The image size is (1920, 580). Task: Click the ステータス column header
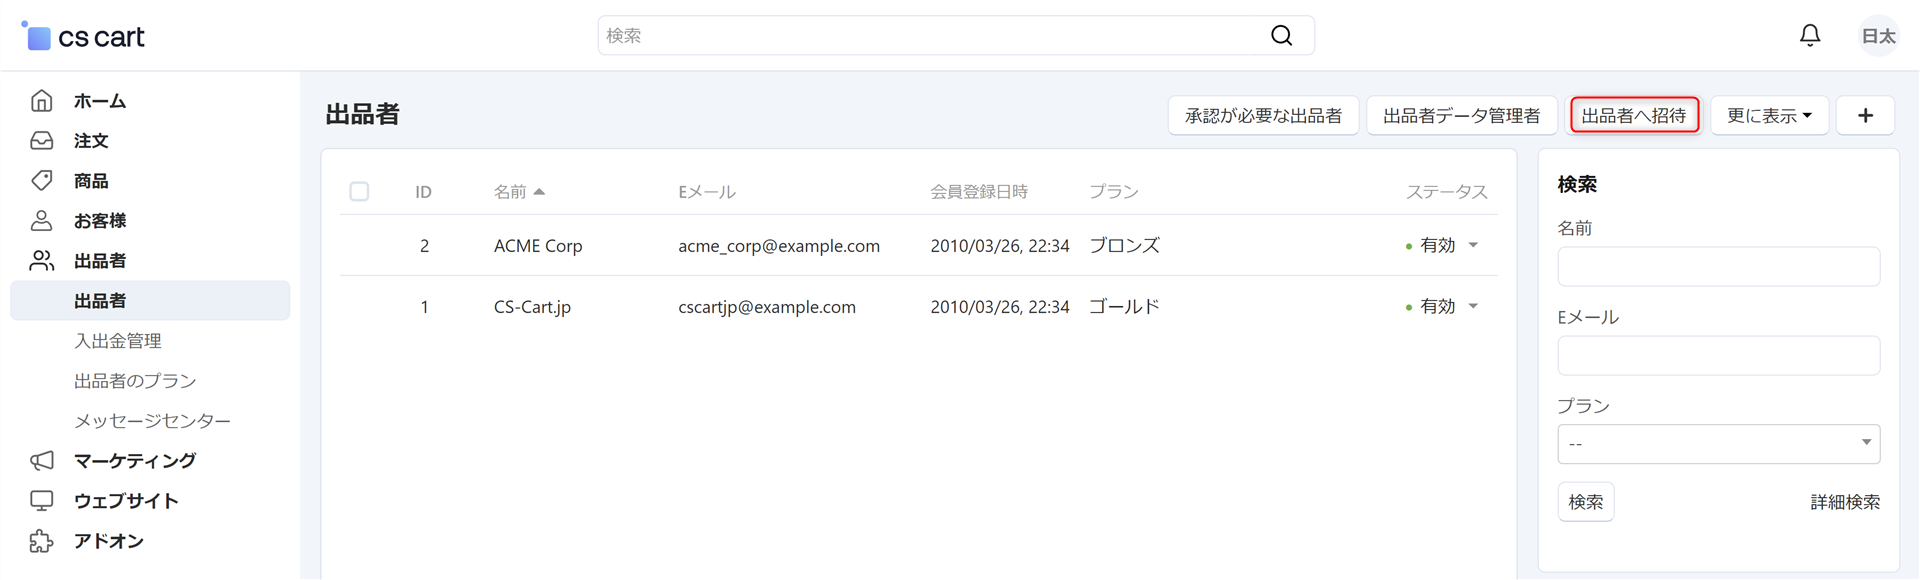coord(1446,192)
